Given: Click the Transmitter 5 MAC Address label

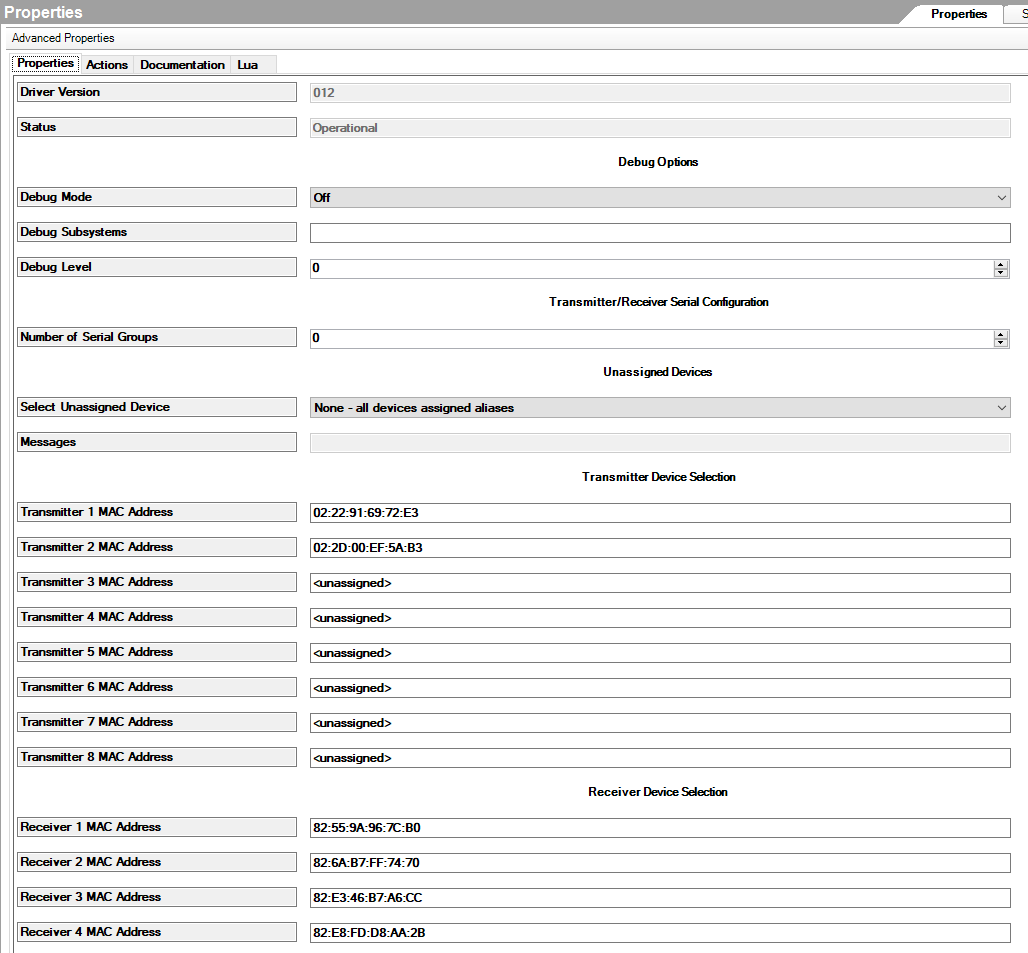Looking at the screenshot, I should coord(157,652).
